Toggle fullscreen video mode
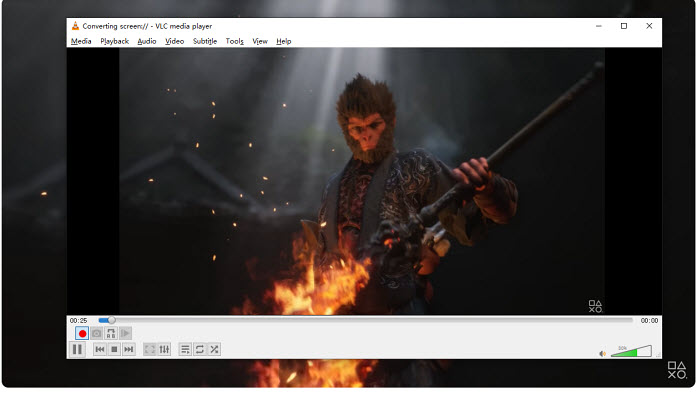 (150, 349)
